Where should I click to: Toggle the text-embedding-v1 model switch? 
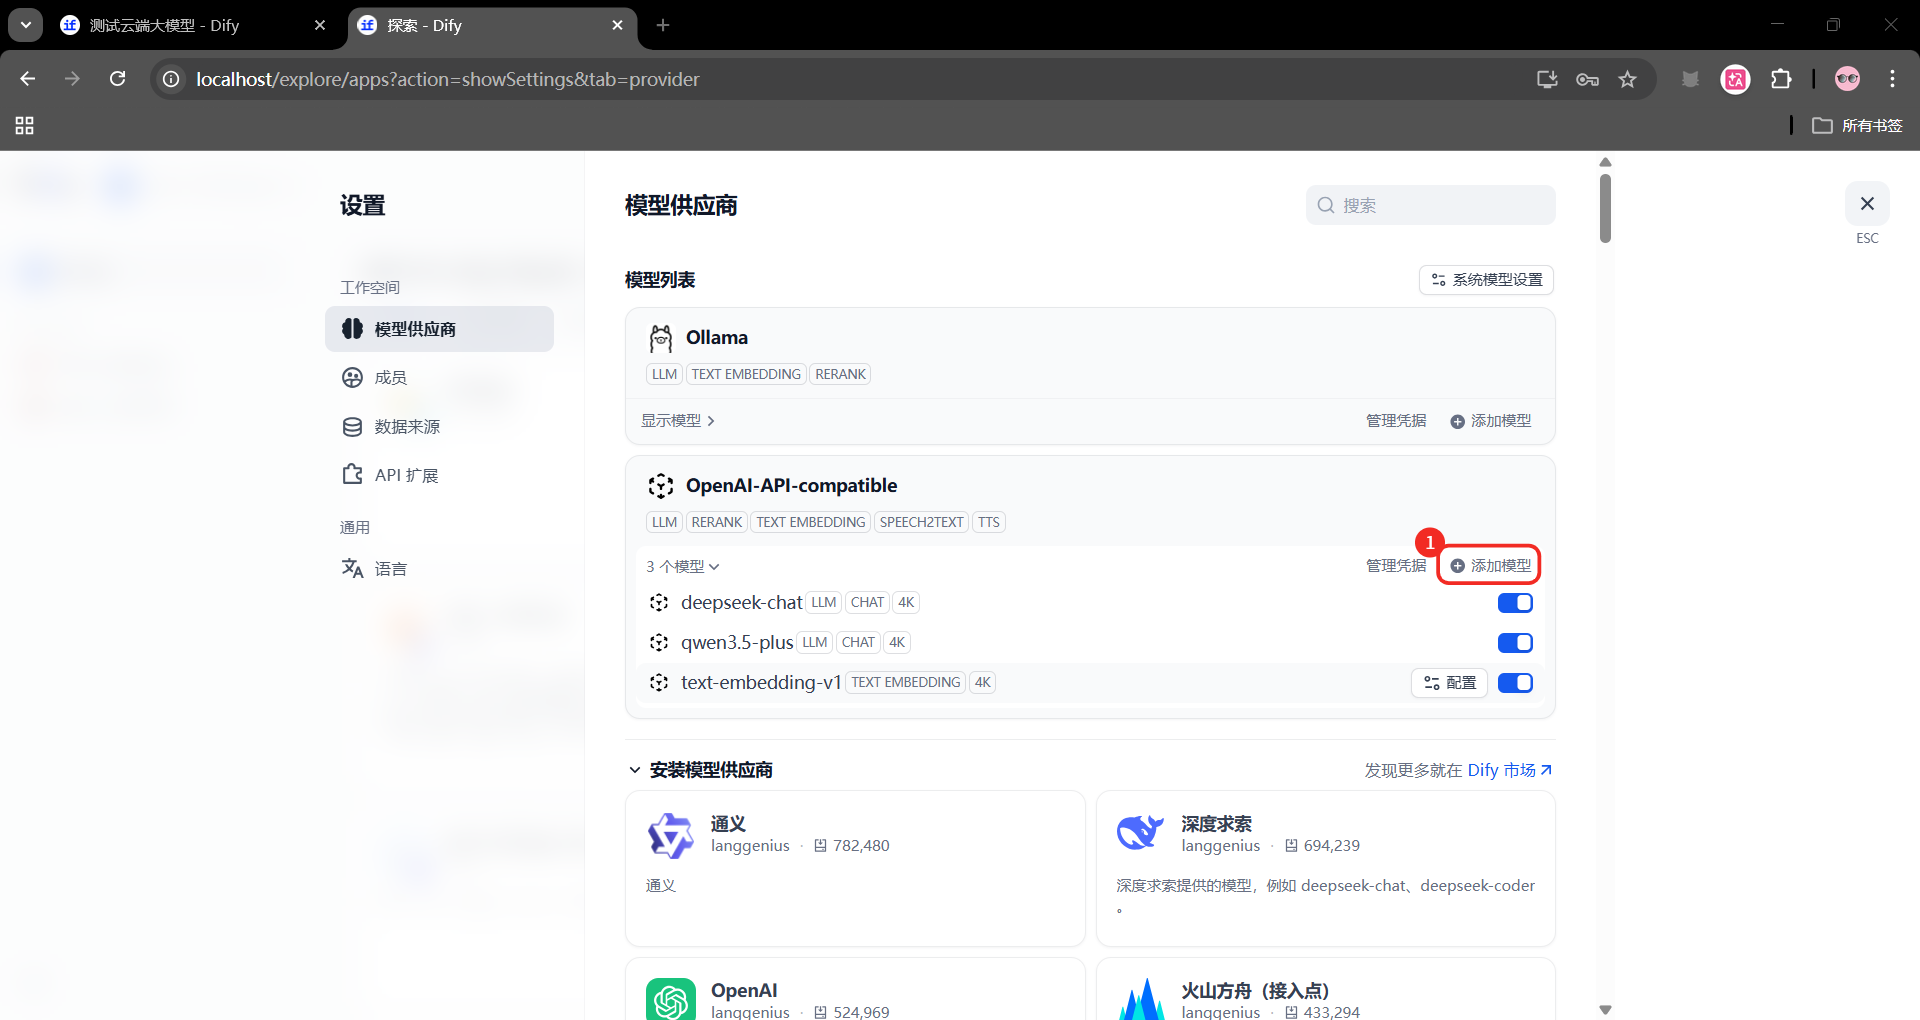coord(1515,683)
